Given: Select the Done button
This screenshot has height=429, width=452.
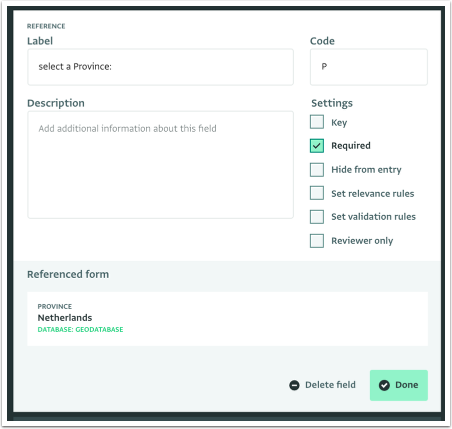Looking at the screenshot, I should pos(399,385).
